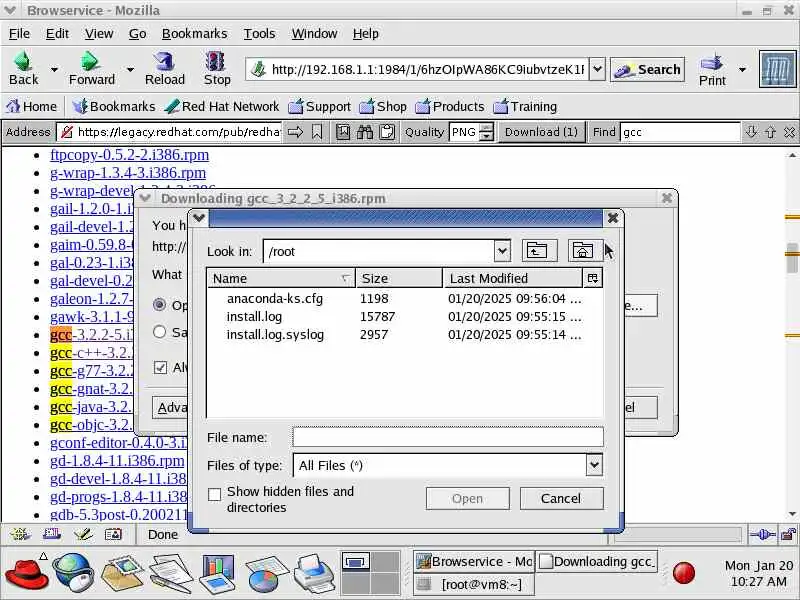Open the Red Hat Network bookmark
The image size is (800, 600).
222,107
